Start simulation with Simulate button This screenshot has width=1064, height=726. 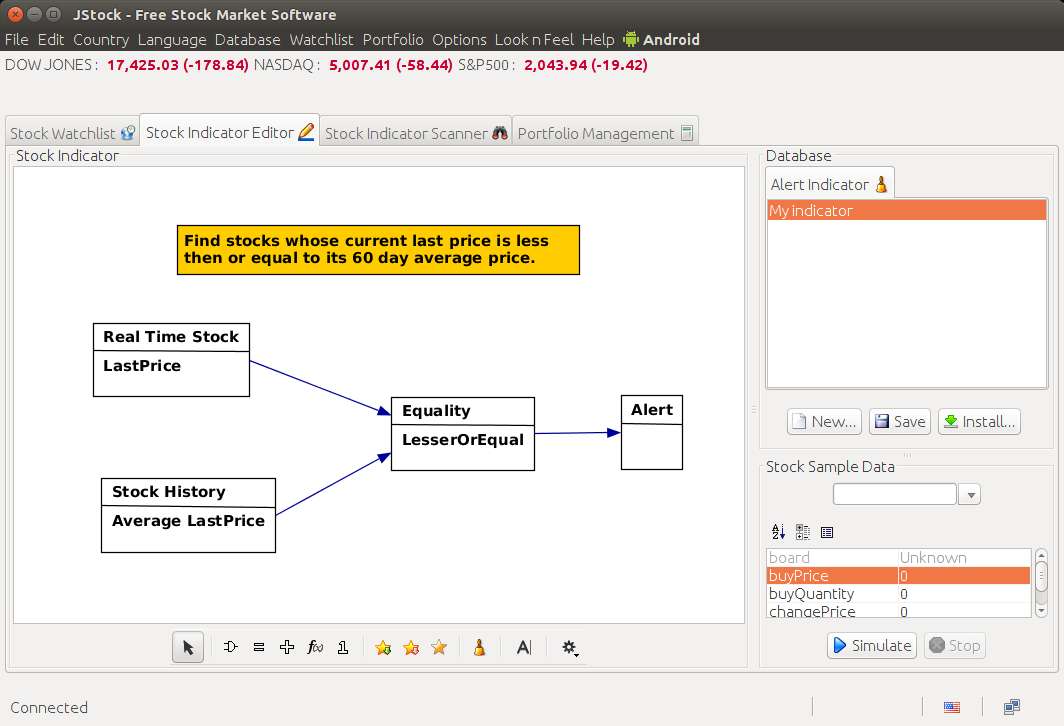872,645
